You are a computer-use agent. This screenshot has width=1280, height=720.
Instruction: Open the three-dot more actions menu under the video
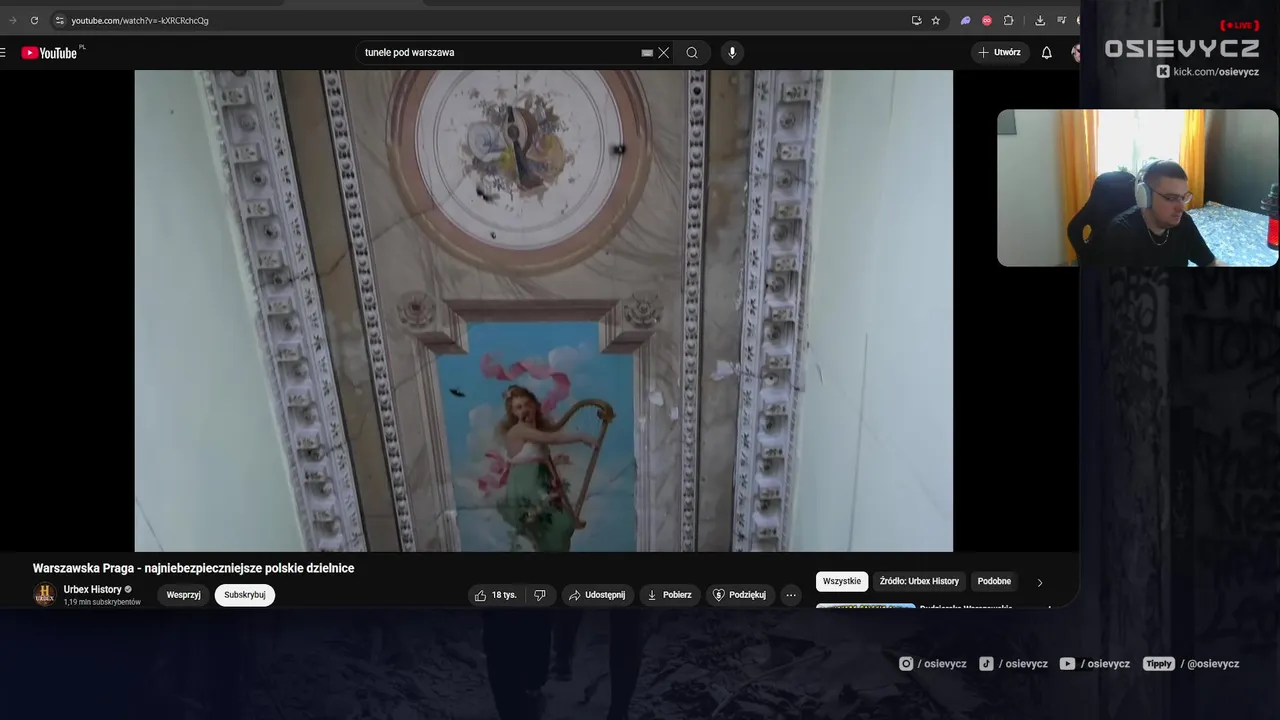coord(791,595)
